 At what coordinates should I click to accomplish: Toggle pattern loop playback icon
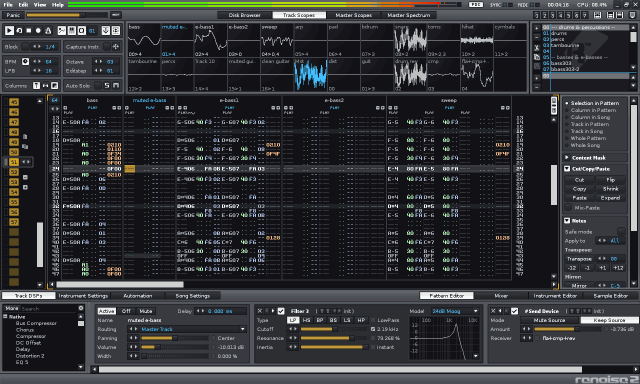point(19,31)
